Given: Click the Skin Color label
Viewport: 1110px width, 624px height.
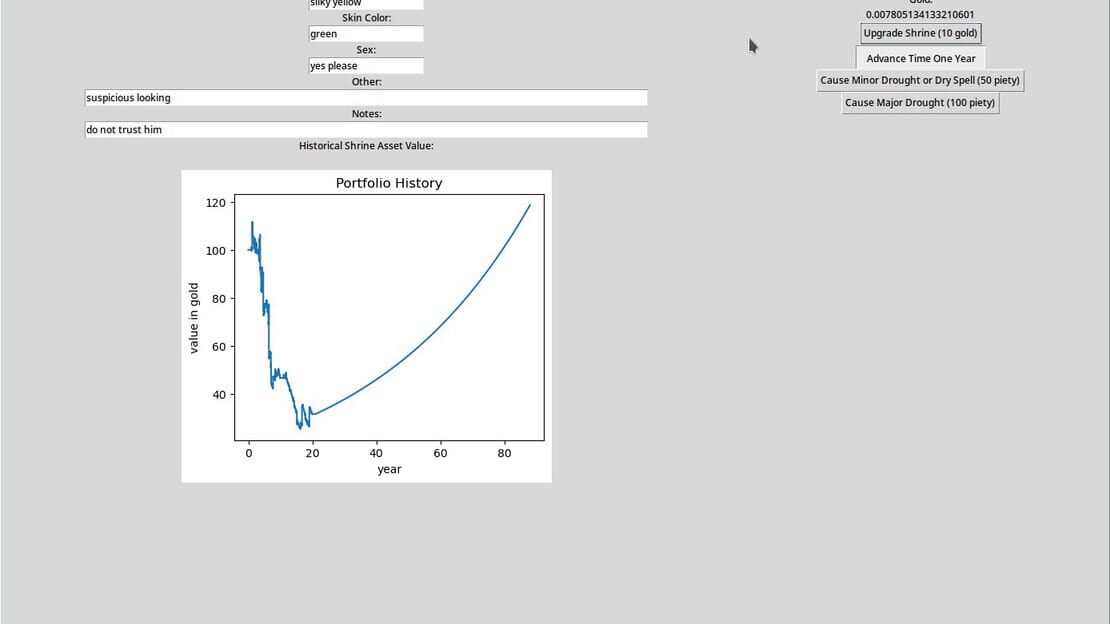Looking at the screenshot, I should click(366, 18).
